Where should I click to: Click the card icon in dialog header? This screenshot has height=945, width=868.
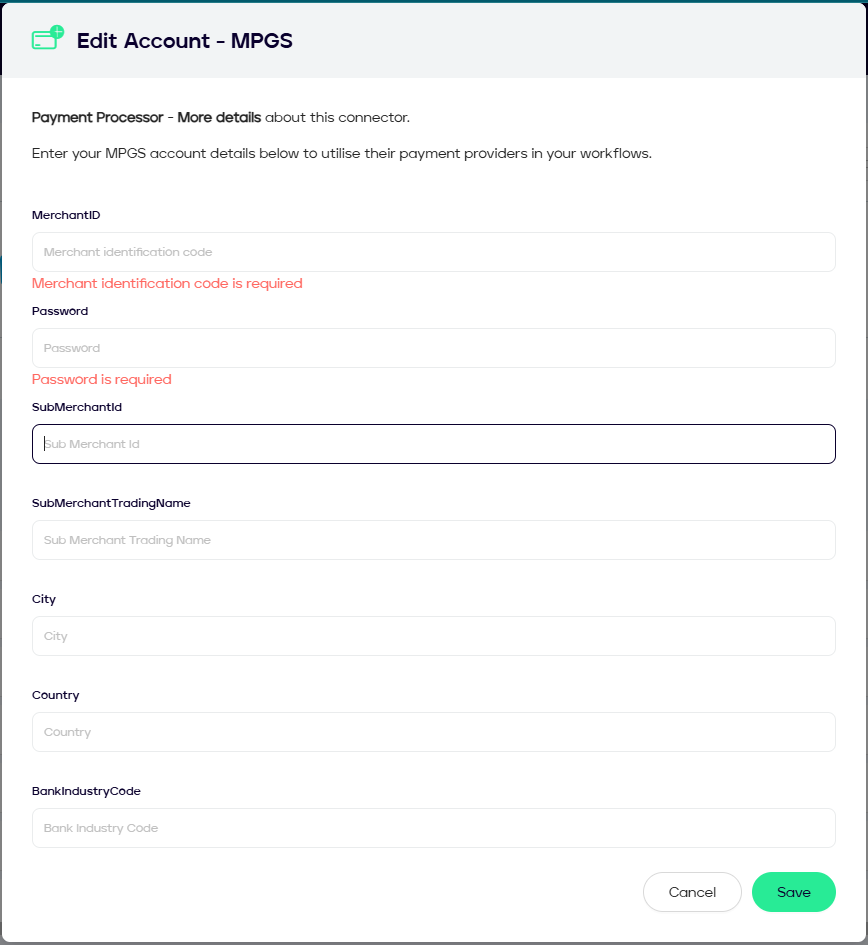click(47, 40)
